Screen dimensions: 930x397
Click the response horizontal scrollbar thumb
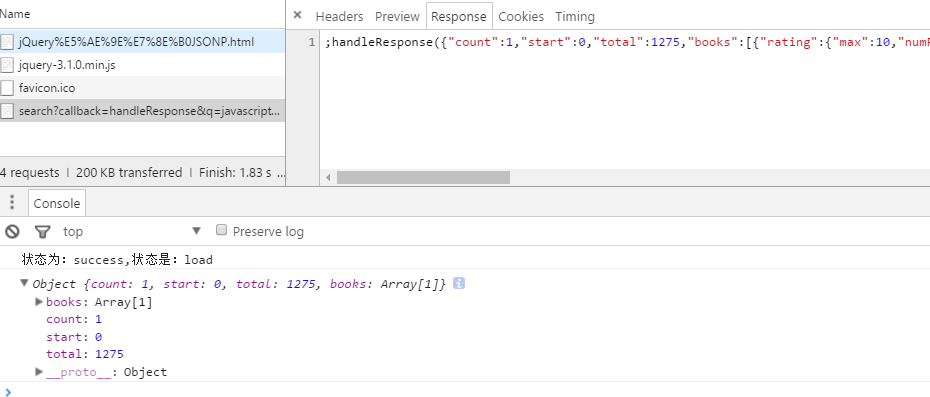click(423, 177)
